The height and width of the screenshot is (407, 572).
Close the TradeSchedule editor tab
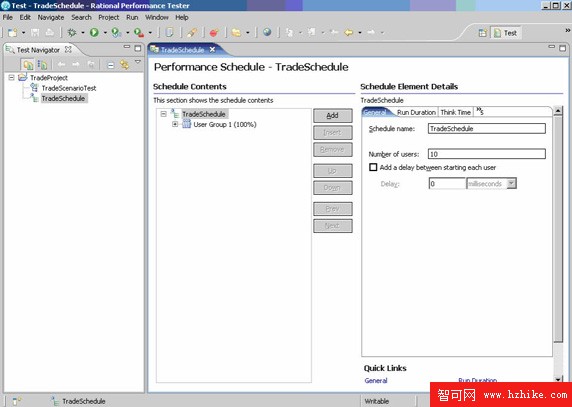pos(212,50)
